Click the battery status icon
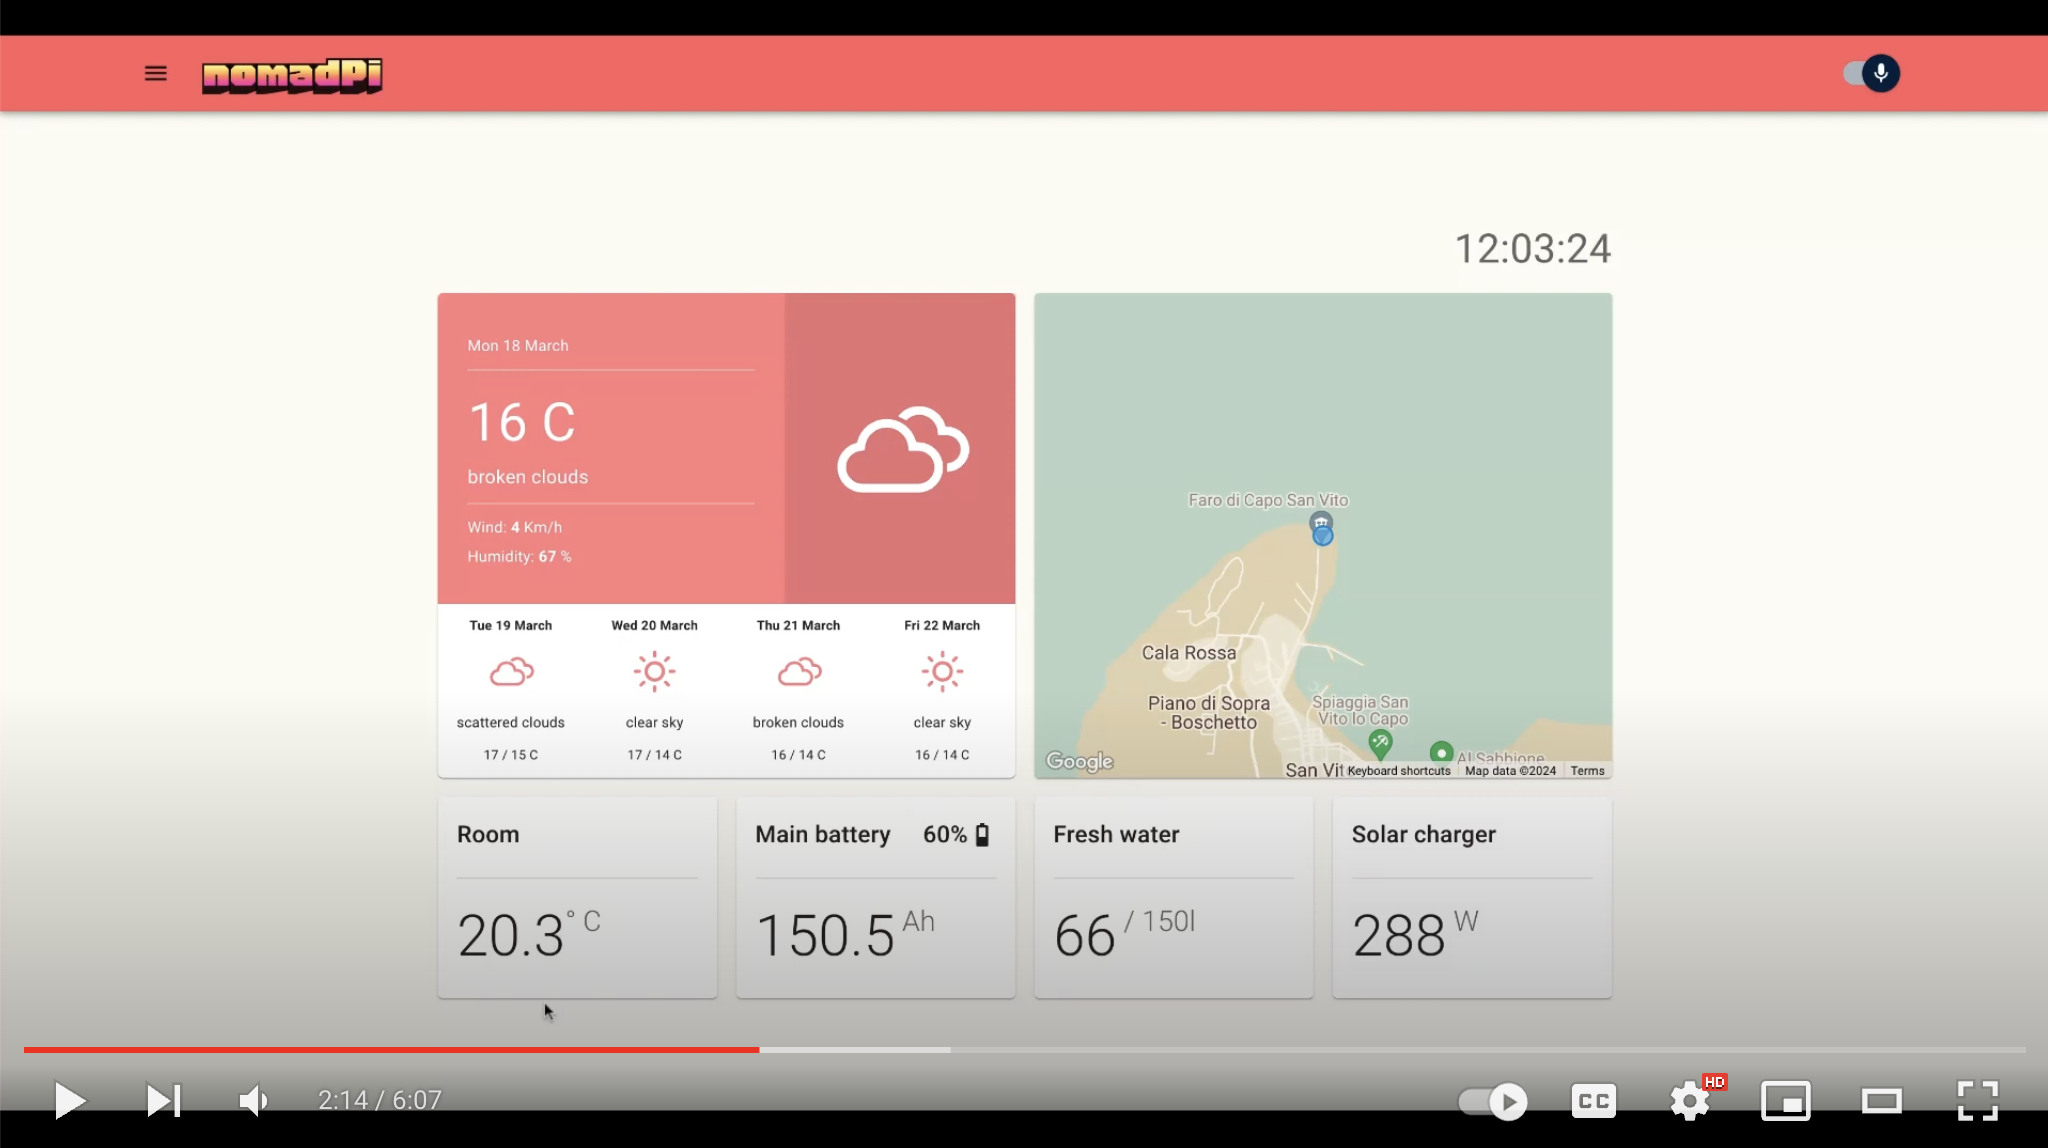Screen dimensions: 2048x1148 (x=986, y=834)
